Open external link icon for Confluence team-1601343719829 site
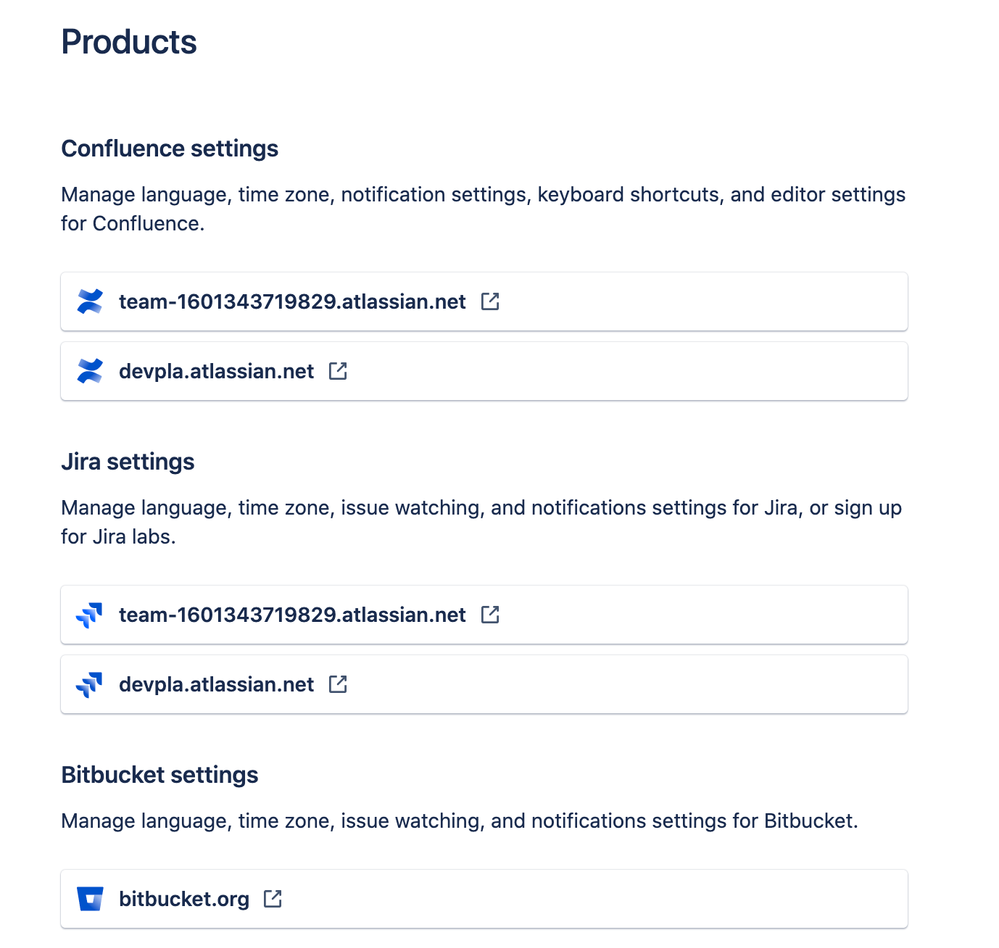Viewport: 999px width, 948px height. (490, 301)
